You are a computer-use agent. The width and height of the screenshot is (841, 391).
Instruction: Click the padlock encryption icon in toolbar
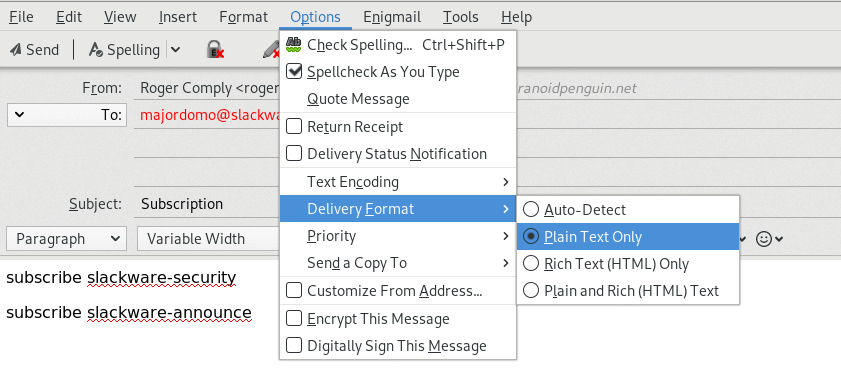pyautogui.click(x=215, y=50)
